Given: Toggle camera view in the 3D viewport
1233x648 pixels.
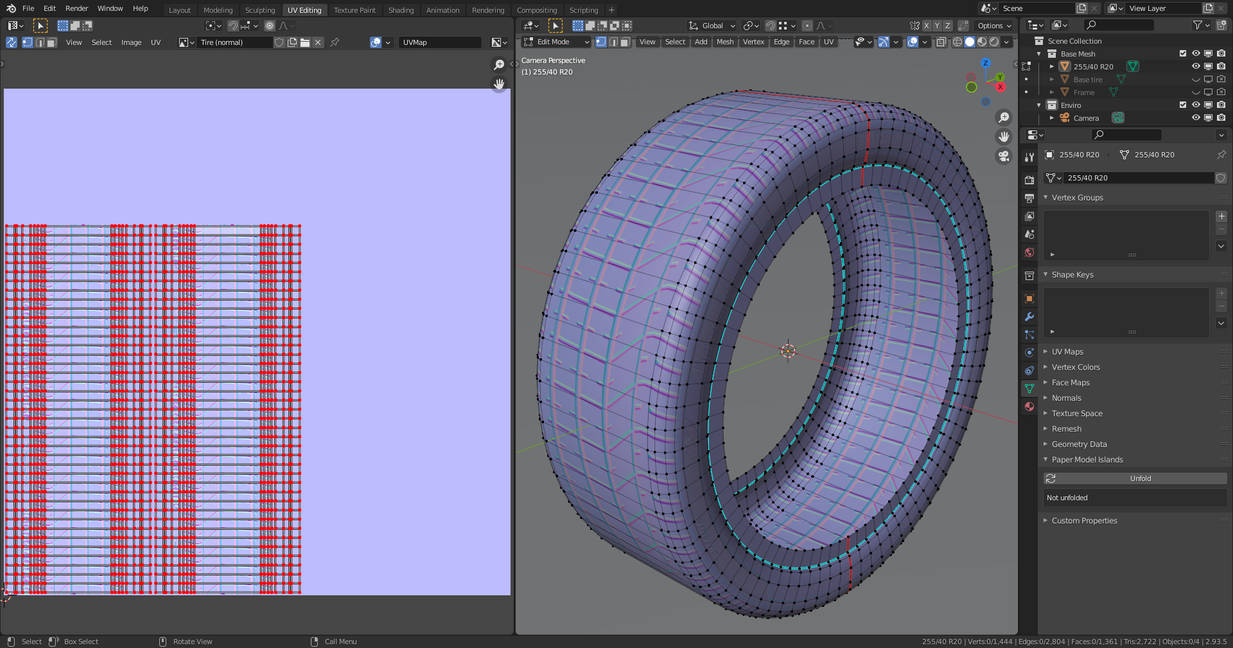Looking at the screenshot, I should pos(1004,156).
